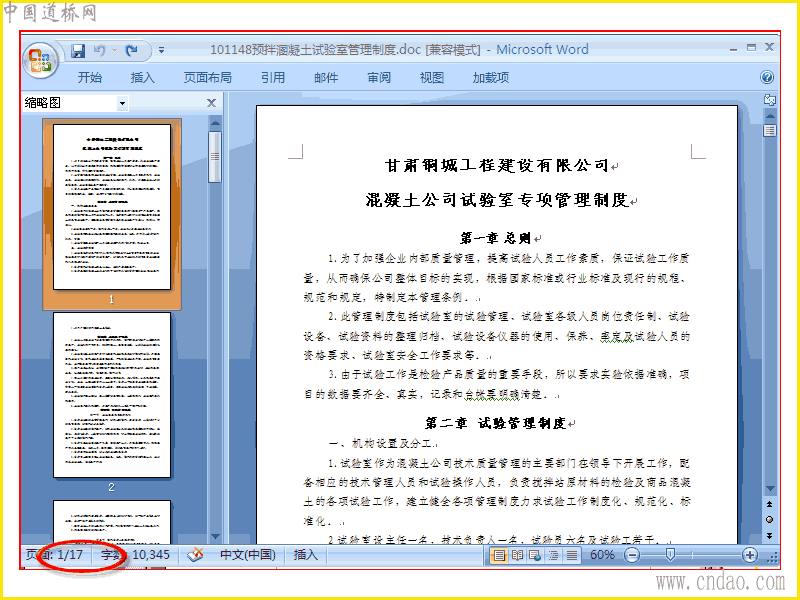Open the 缩略图 panel dropdown
The image size is (800, 600).
pyautogui.click(x=122, y=103)
